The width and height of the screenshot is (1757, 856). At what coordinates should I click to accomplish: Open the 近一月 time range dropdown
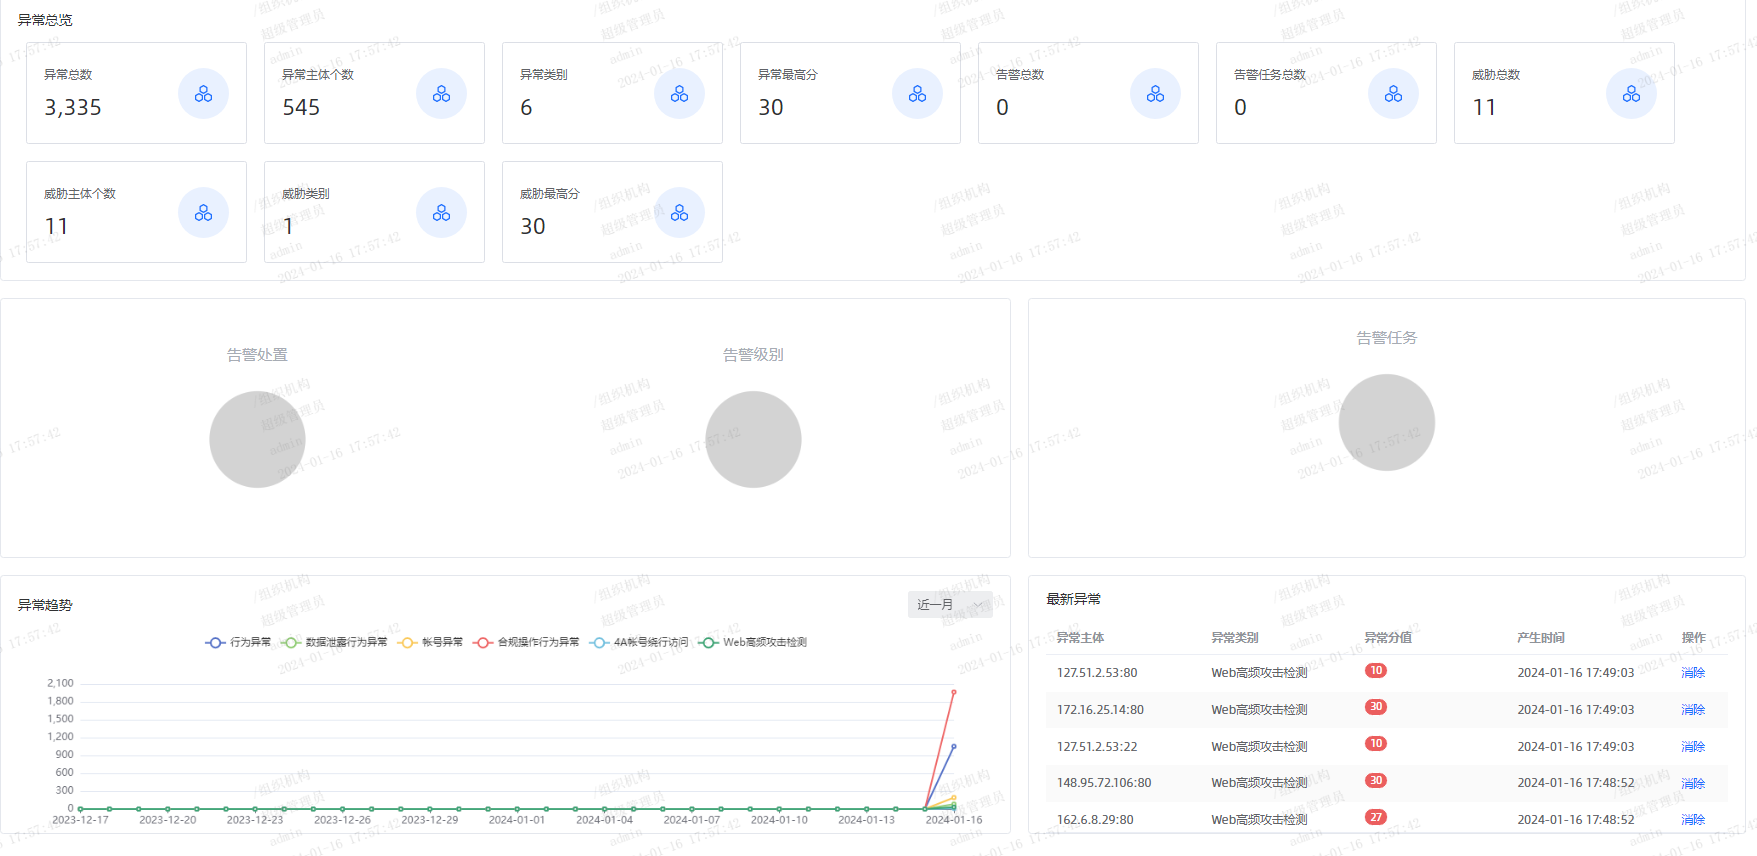pos(949,605)
